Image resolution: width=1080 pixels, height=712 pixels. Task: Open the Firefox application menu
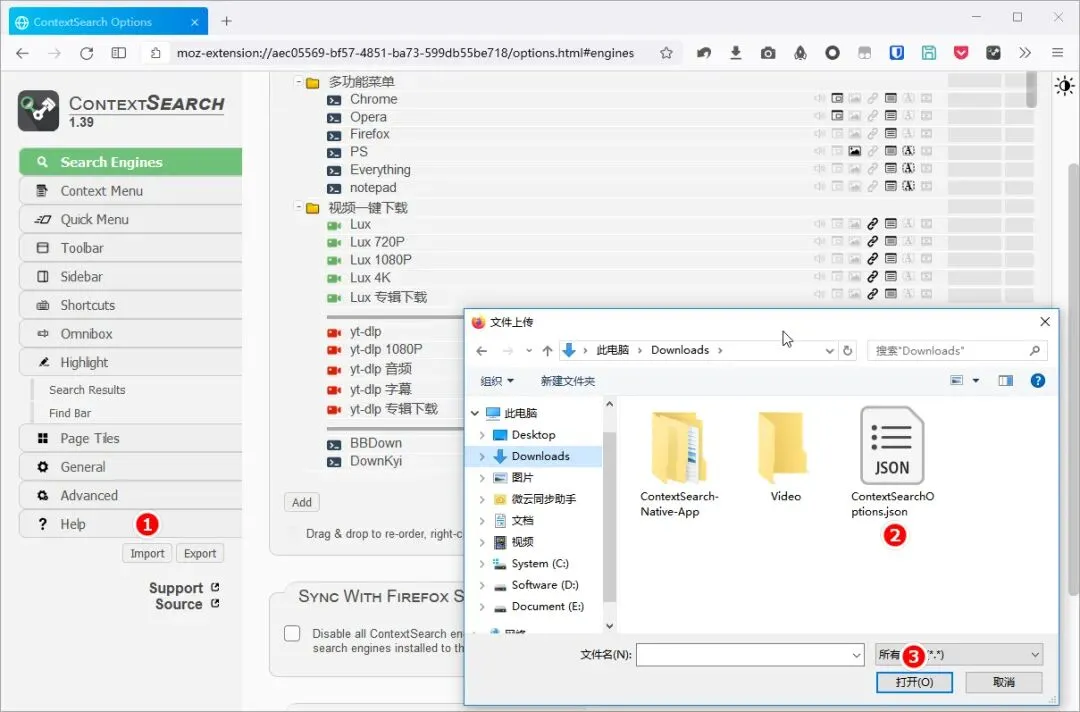point(1057,53)
